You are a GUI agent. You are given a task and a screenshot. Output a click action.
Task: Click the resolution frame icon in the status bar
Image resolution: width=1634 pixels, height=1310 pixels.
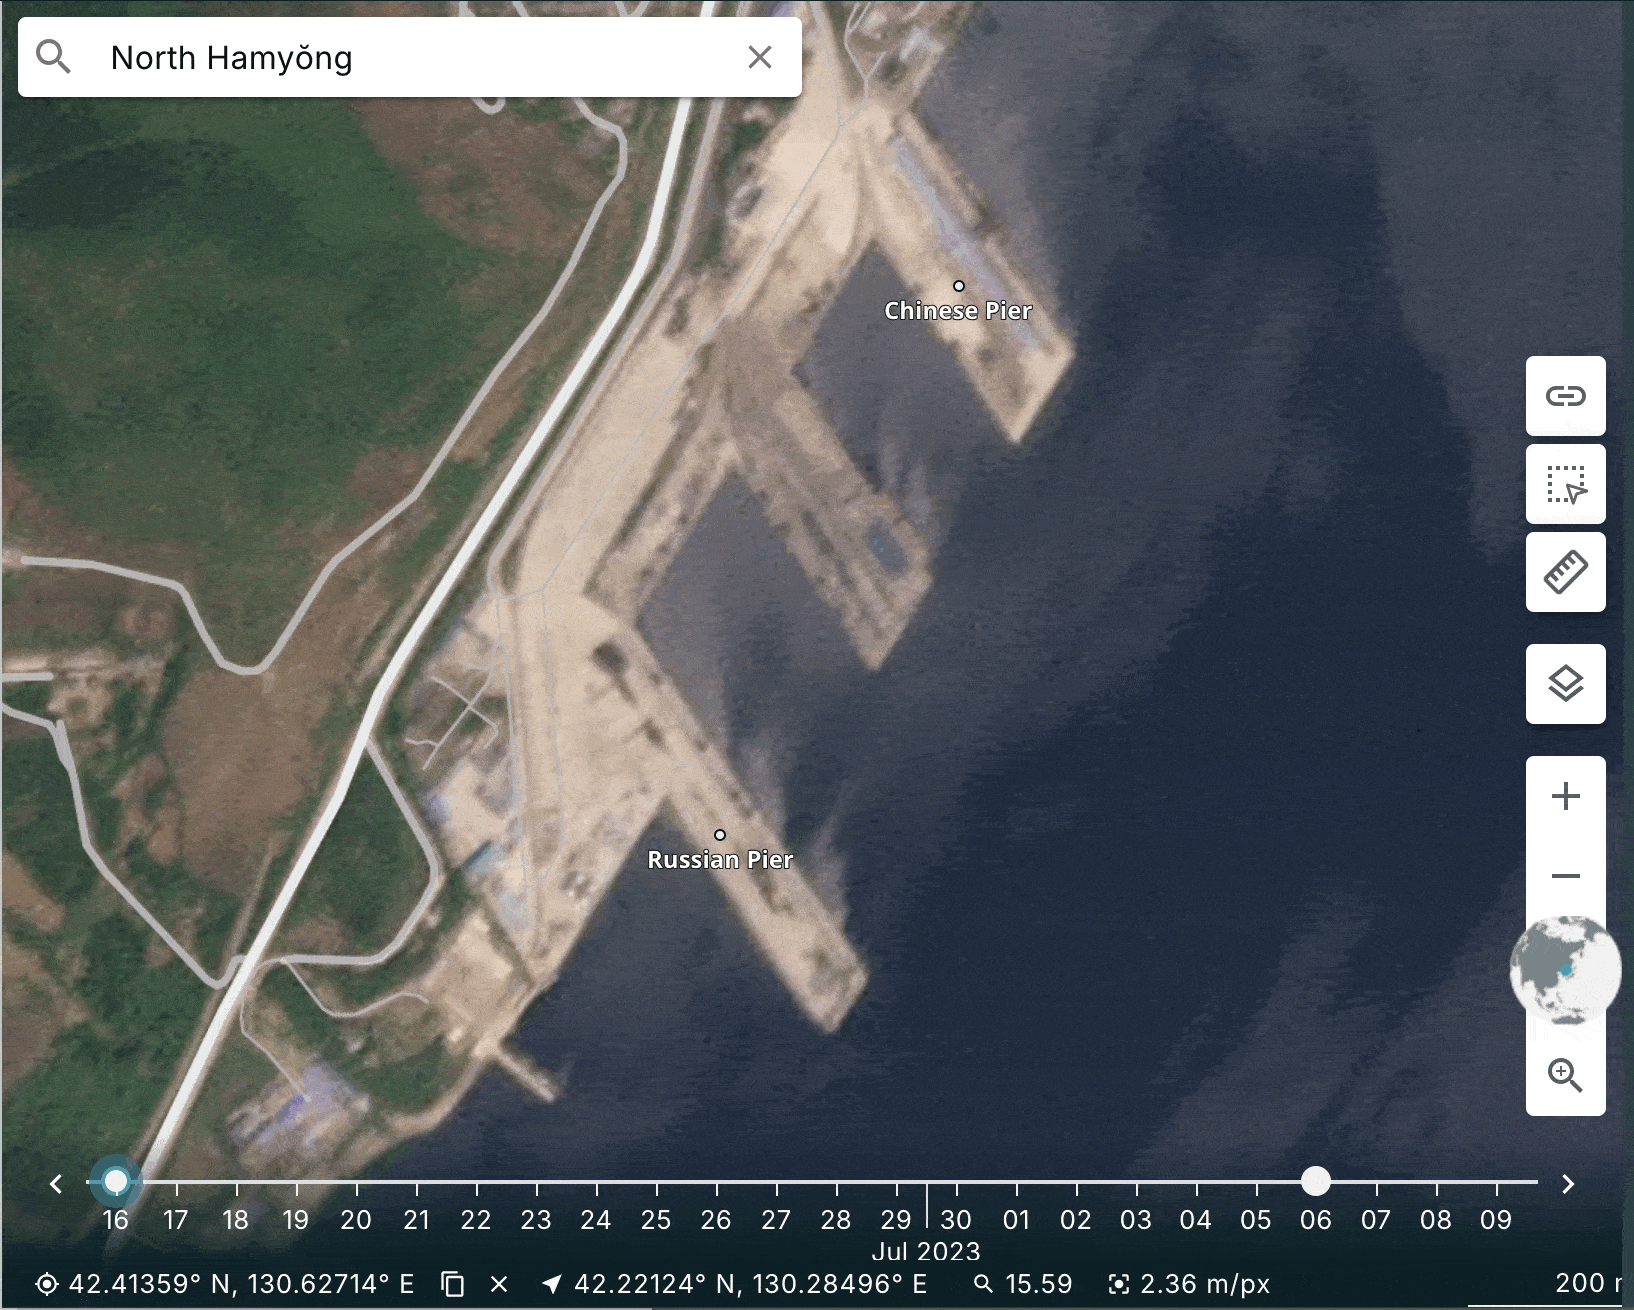(1120, 1284)
